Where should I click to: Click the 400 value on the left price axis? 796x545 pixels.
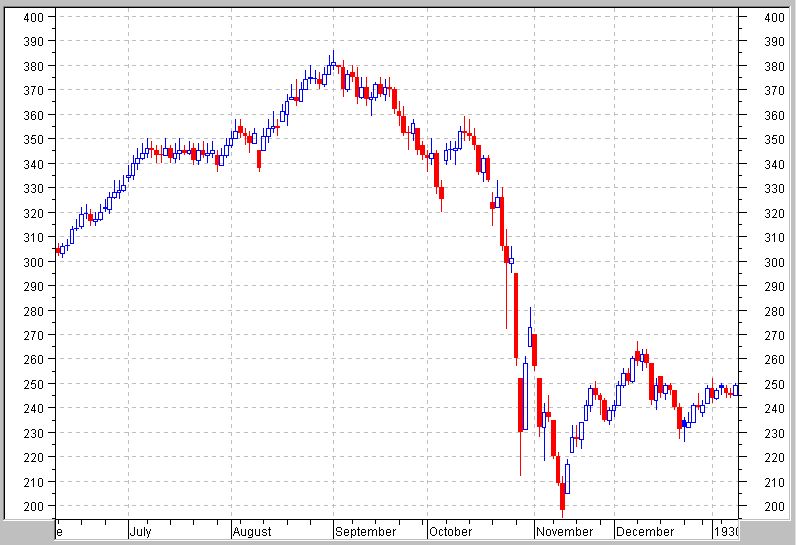point(34,17)
